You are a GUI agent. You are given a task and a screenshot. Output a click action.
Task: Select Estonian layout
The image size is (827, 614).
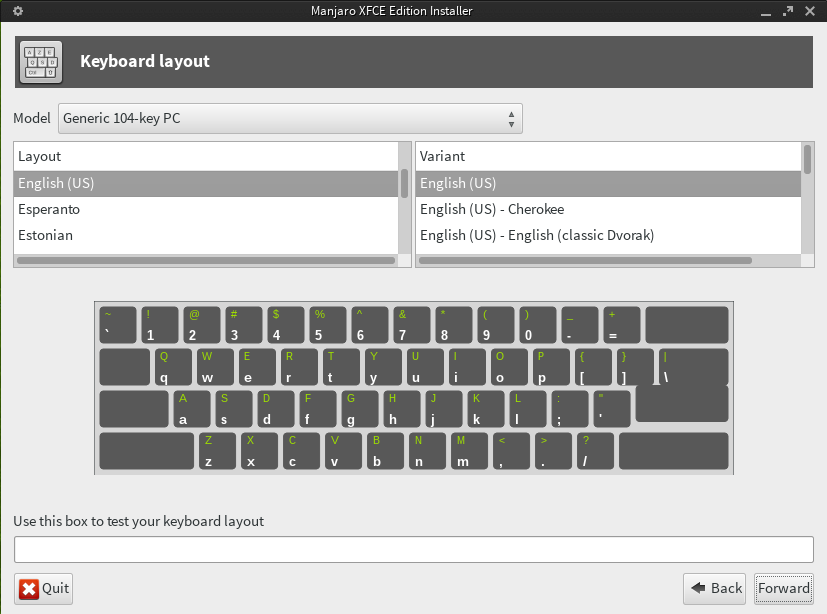[x=206, y=235]
